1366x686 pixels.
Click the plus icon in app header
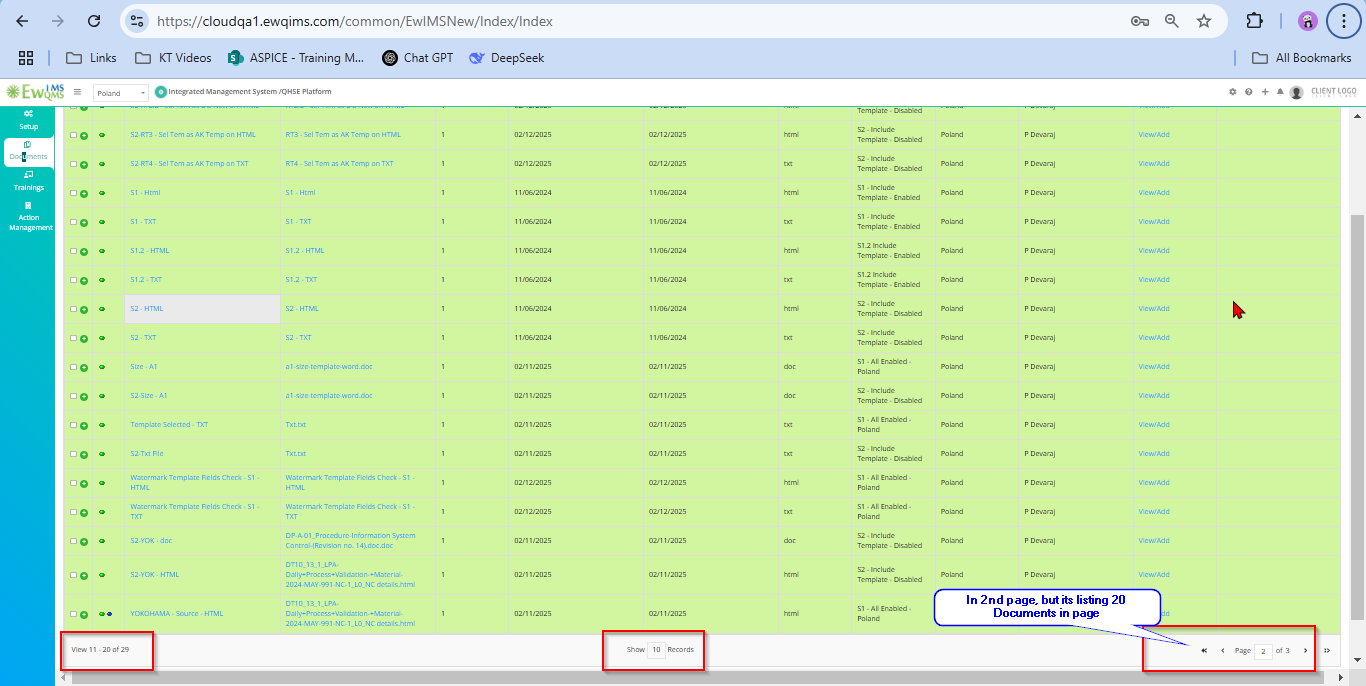[x=1265, y=92]
